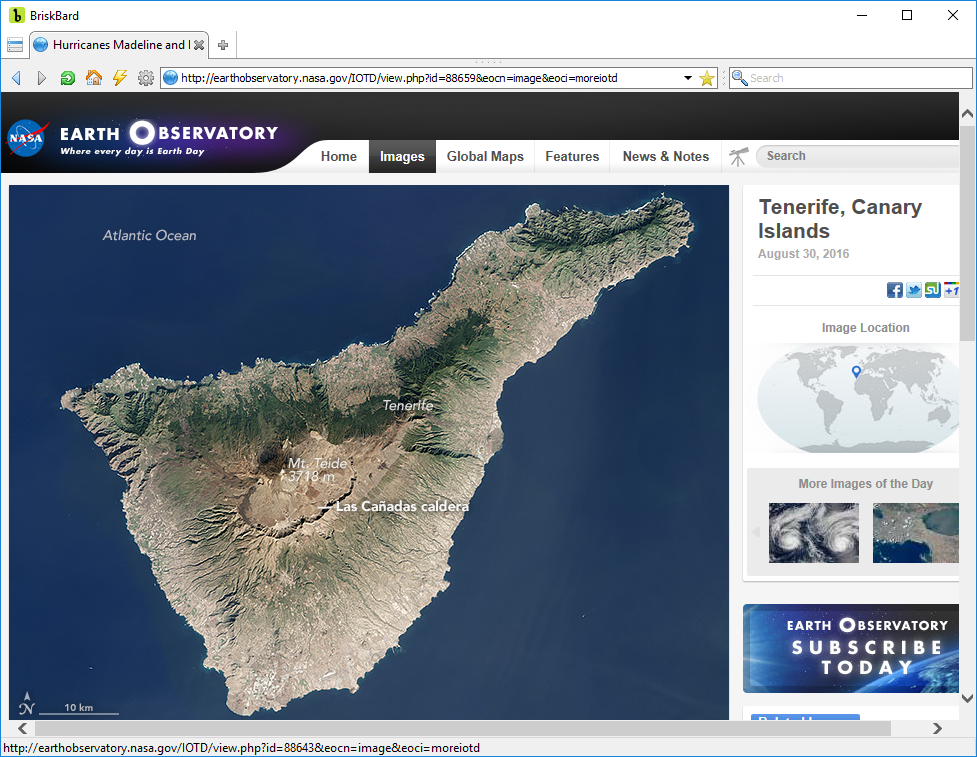977x757 pixels.
Task: Go to home page via house icon
Action: (x=93, y=78)
